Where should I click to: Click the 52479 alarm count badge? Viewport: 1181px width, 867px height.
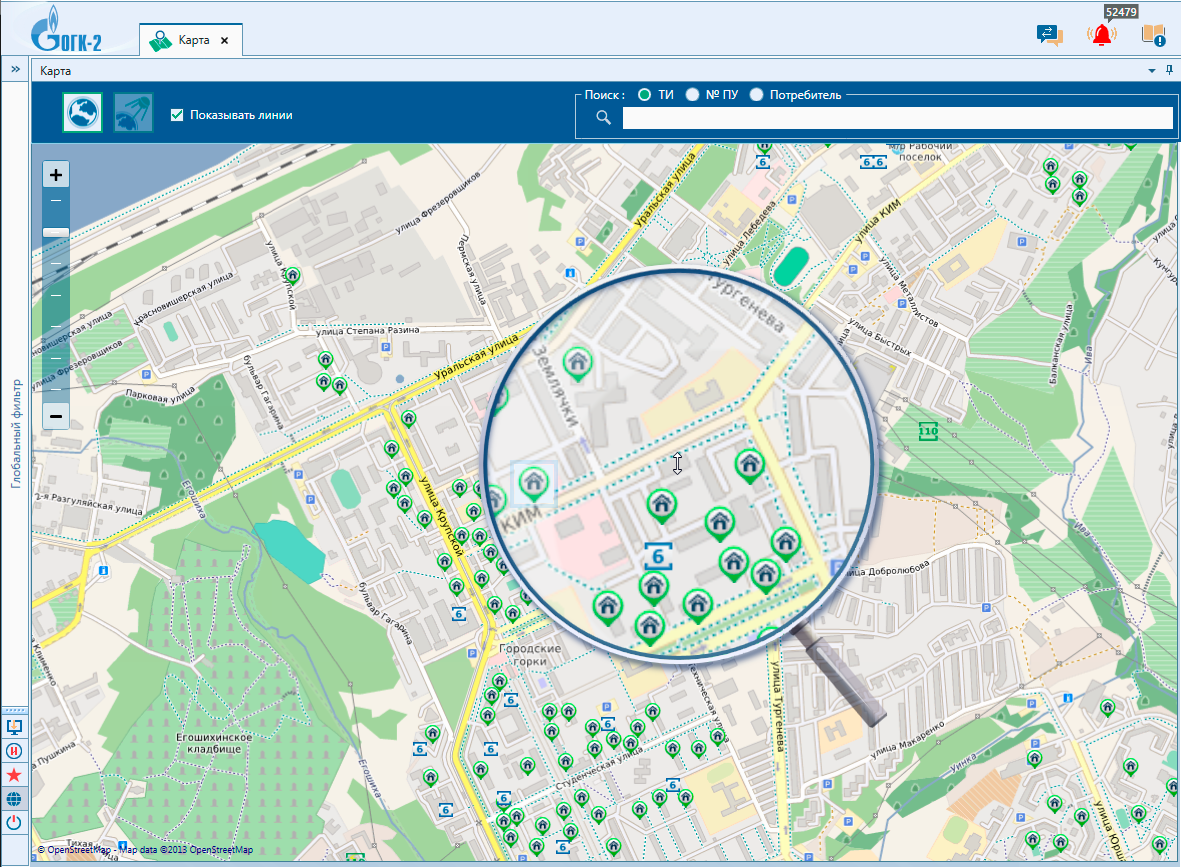click(x=1121, y=12)
